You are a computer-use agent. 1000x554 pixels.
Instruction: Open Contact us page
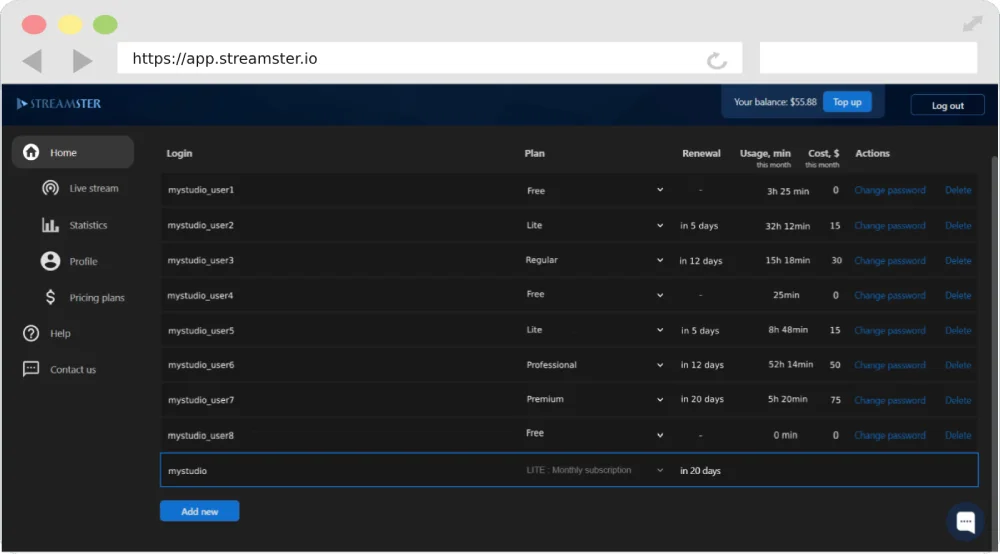[73, 369]
